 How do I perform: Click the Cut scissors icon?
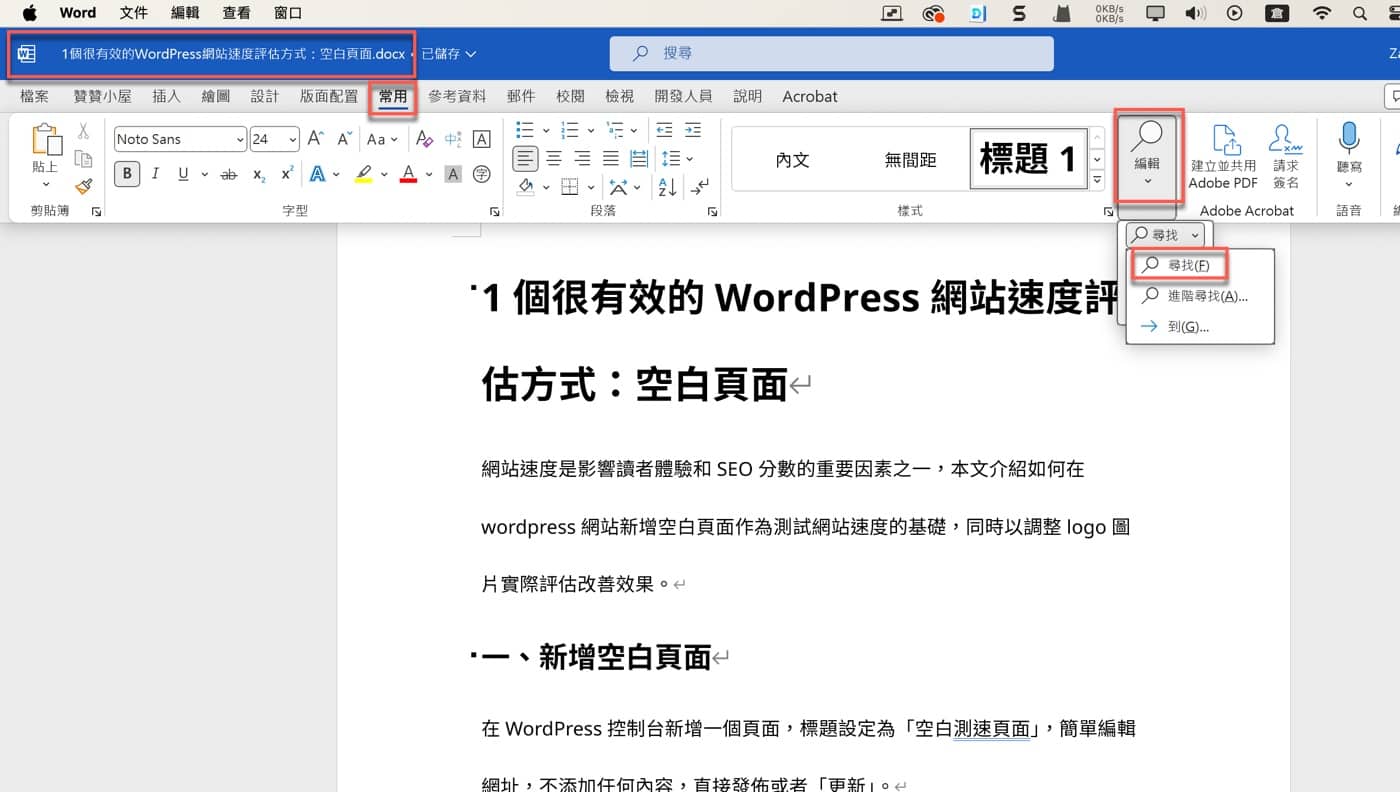[83, 132]
